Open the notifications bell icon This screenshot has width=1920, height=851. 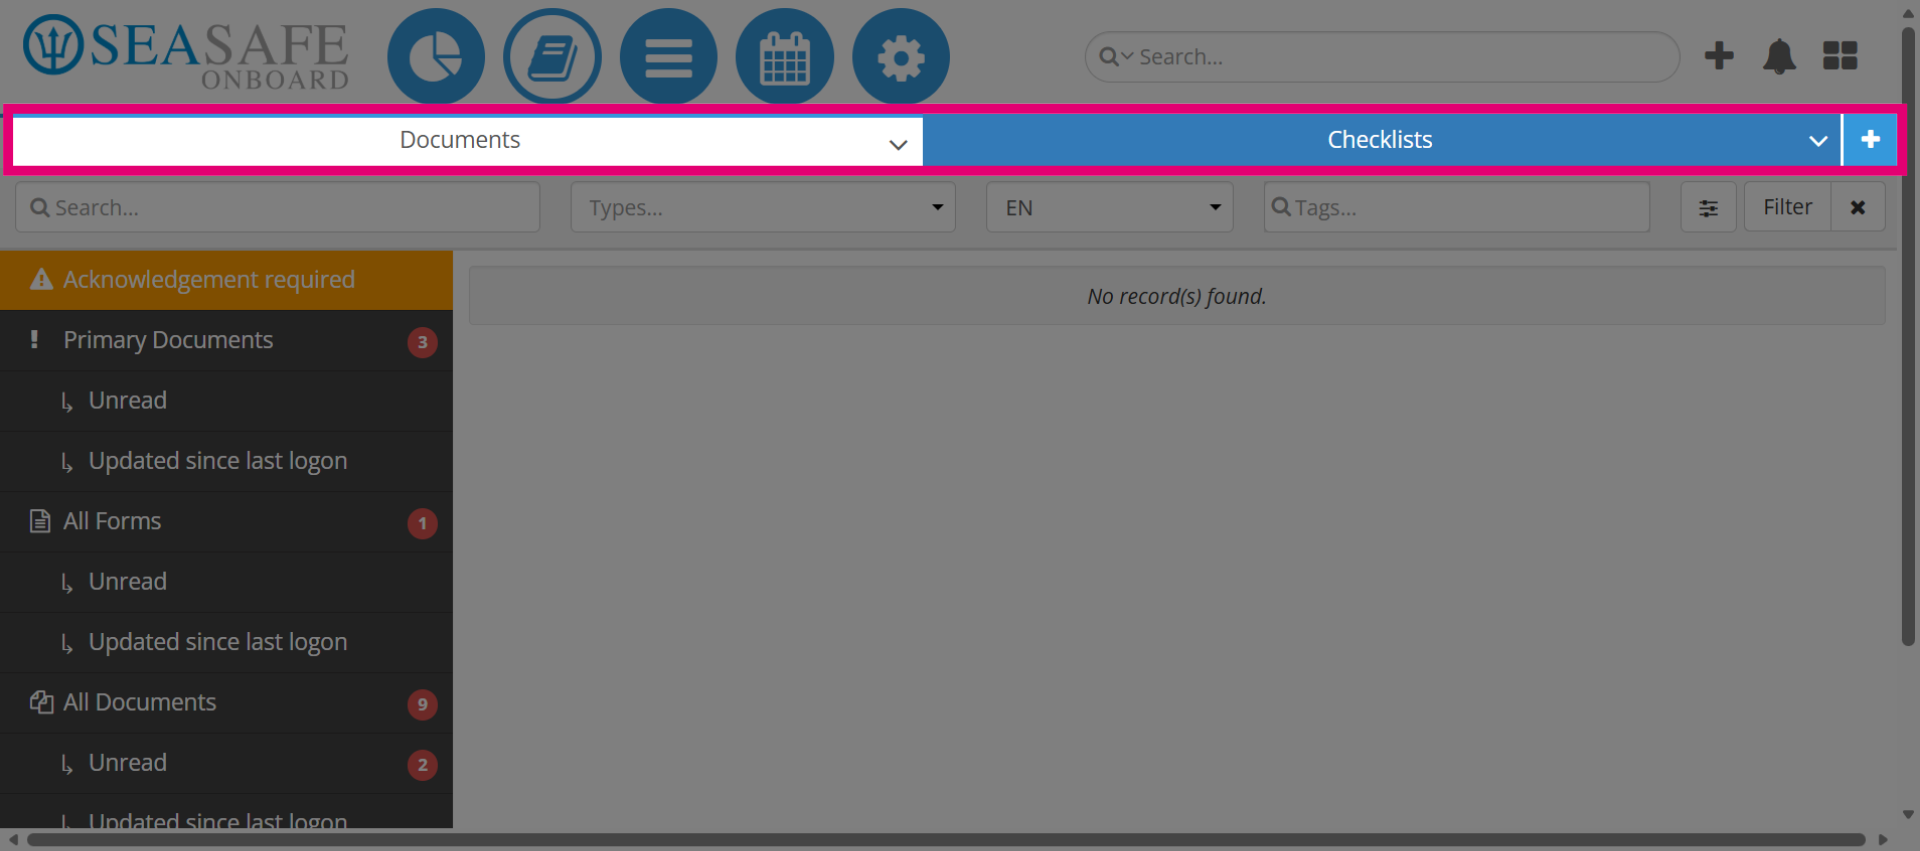1779,56
